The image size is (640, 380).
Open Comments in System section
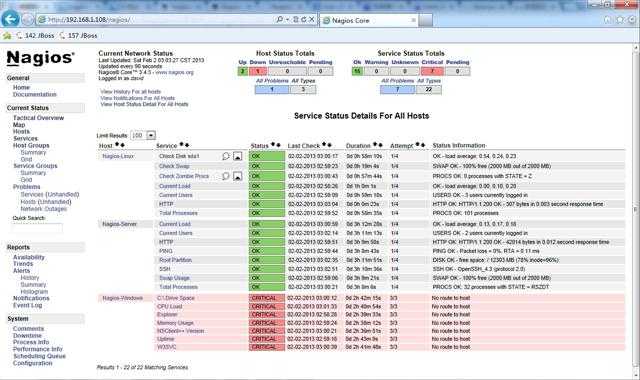28,329
